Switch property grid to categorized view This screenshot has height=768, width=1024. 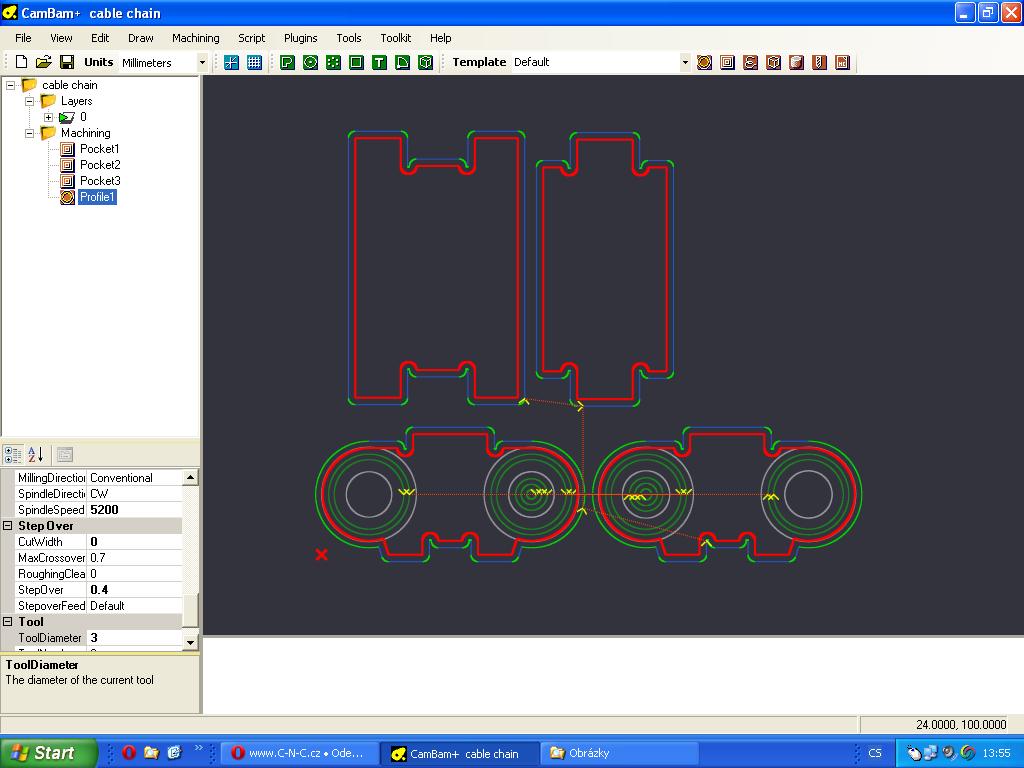13,455
